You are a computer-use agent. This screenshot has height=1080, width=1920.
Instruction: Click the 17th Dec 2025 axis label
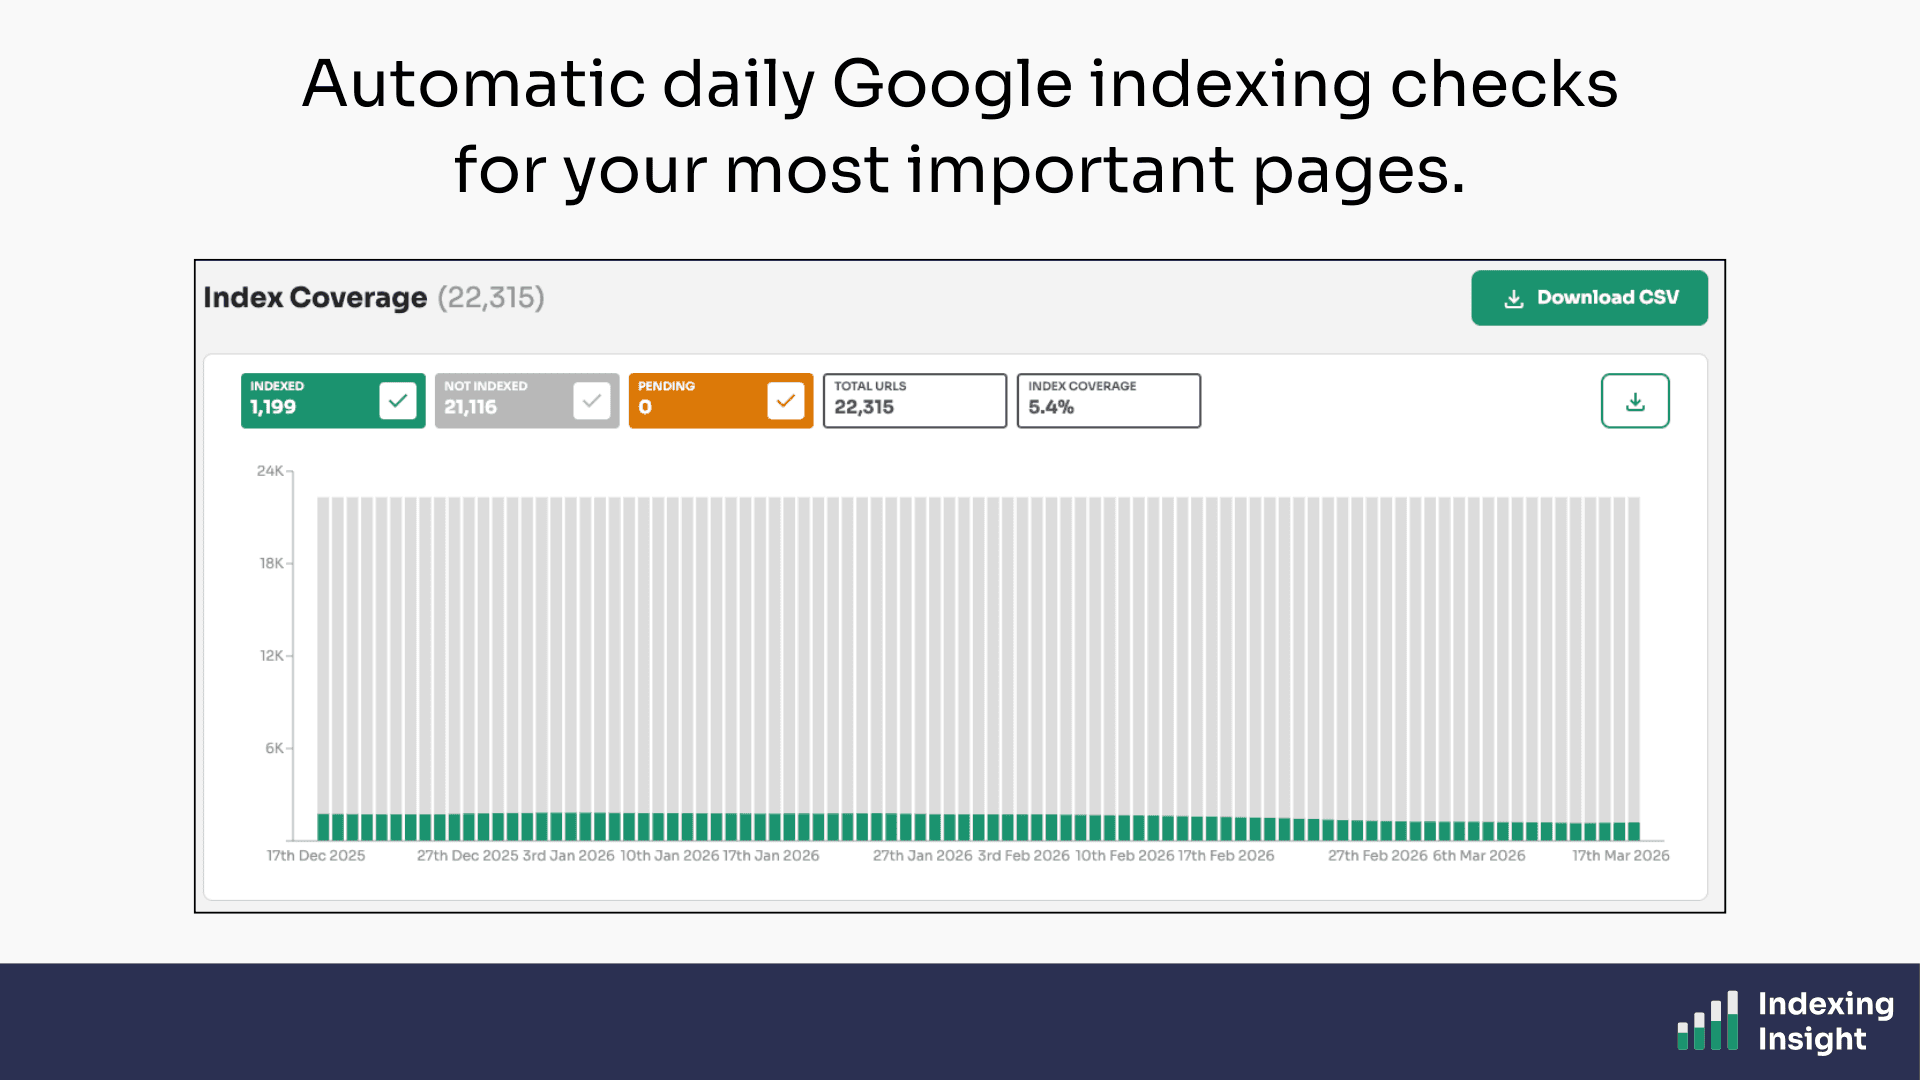click(316, 856)
